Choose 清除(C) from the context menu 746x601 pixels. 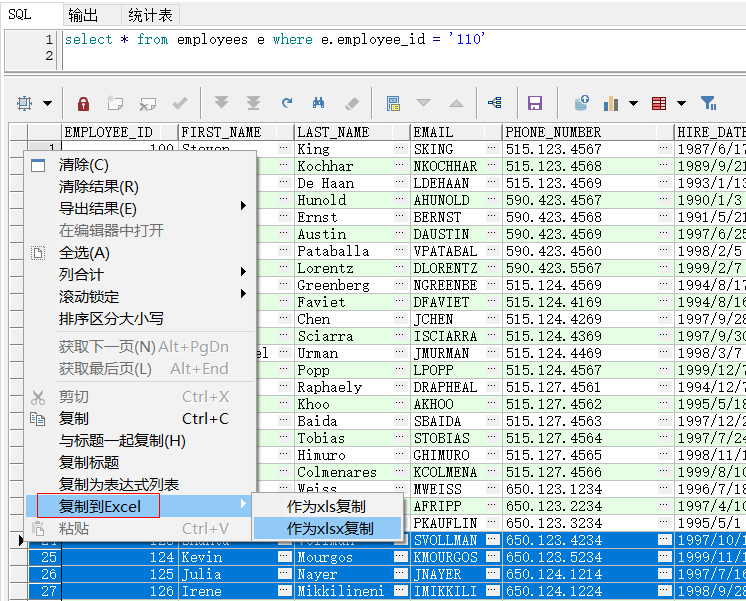click(138, 165)
